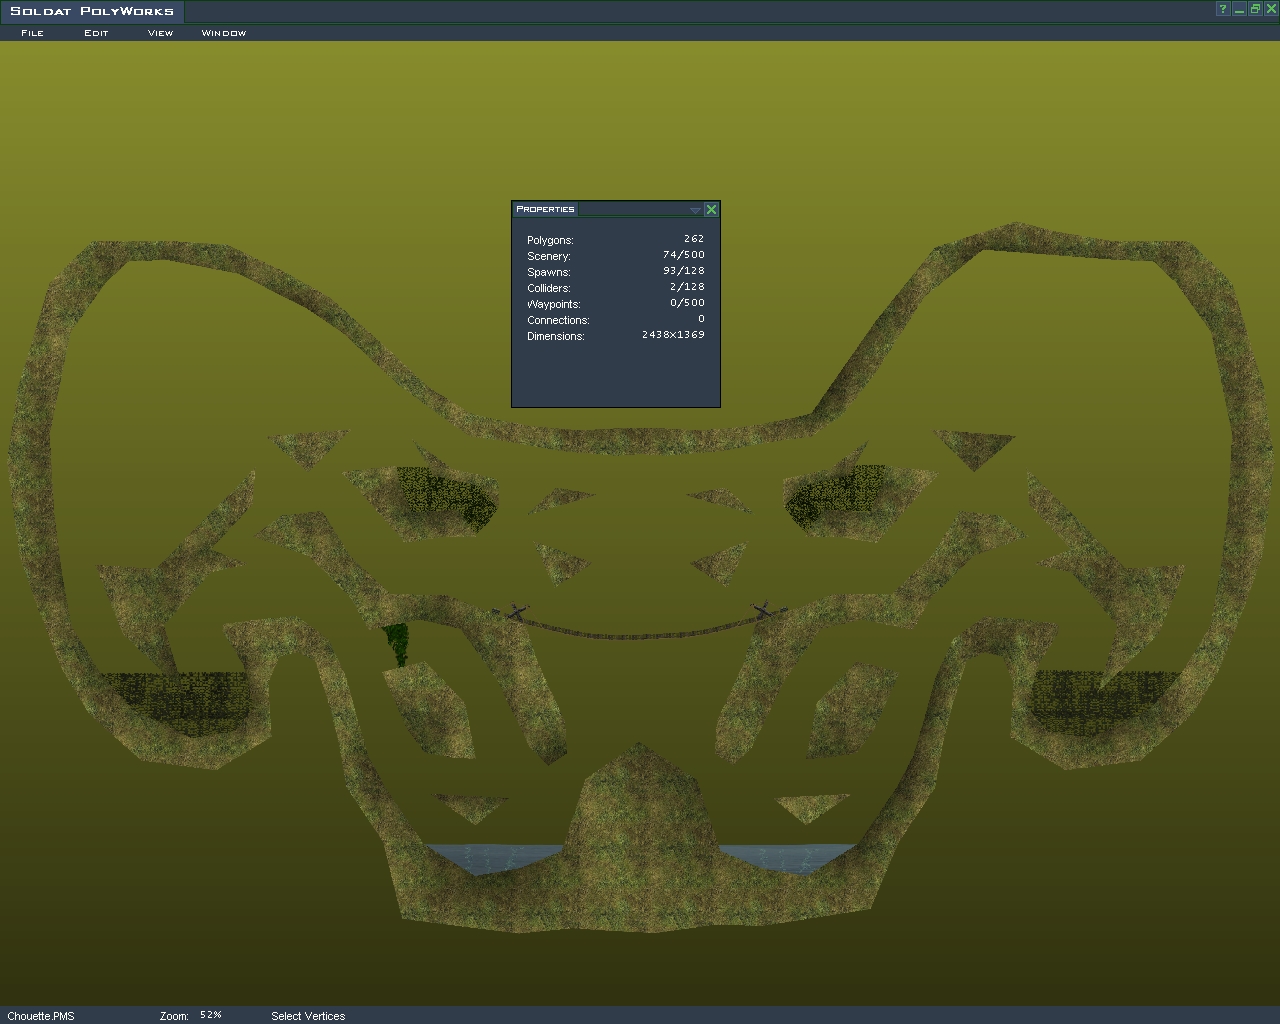Click the Properties panel title tab
This screenshot has width=1280, height=1024.
(x=545, y=209)
